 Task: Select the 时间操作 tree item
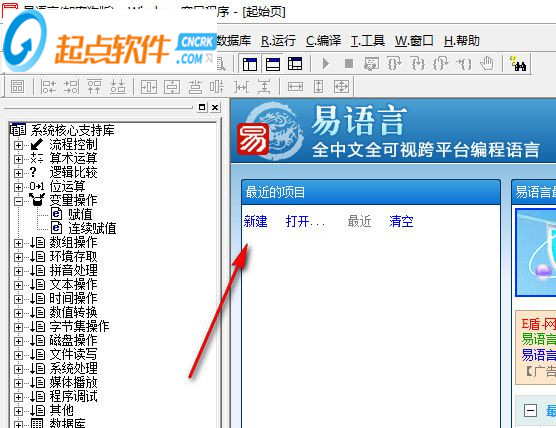73,299
